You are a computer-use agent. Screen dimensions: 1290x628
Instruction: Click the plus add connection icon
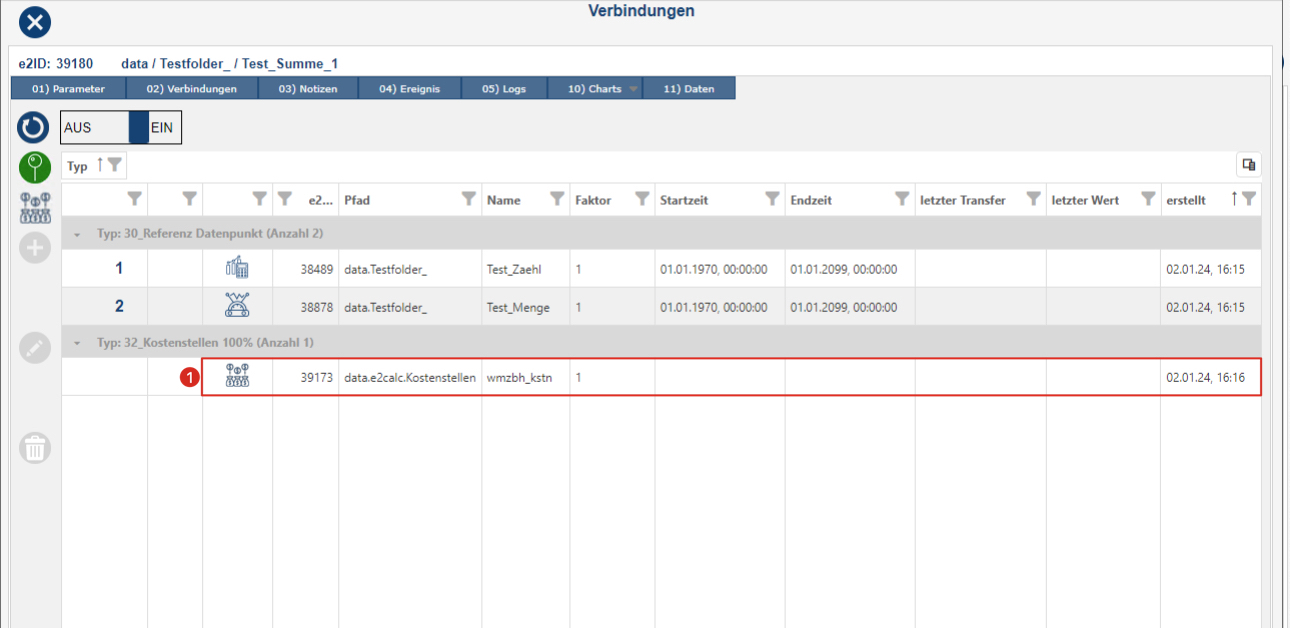(x=34, y=248)
